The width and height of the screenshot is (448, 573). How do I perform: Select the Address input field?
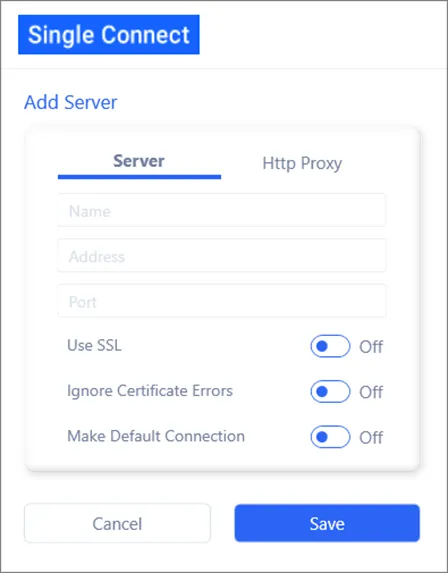(221, 256)
